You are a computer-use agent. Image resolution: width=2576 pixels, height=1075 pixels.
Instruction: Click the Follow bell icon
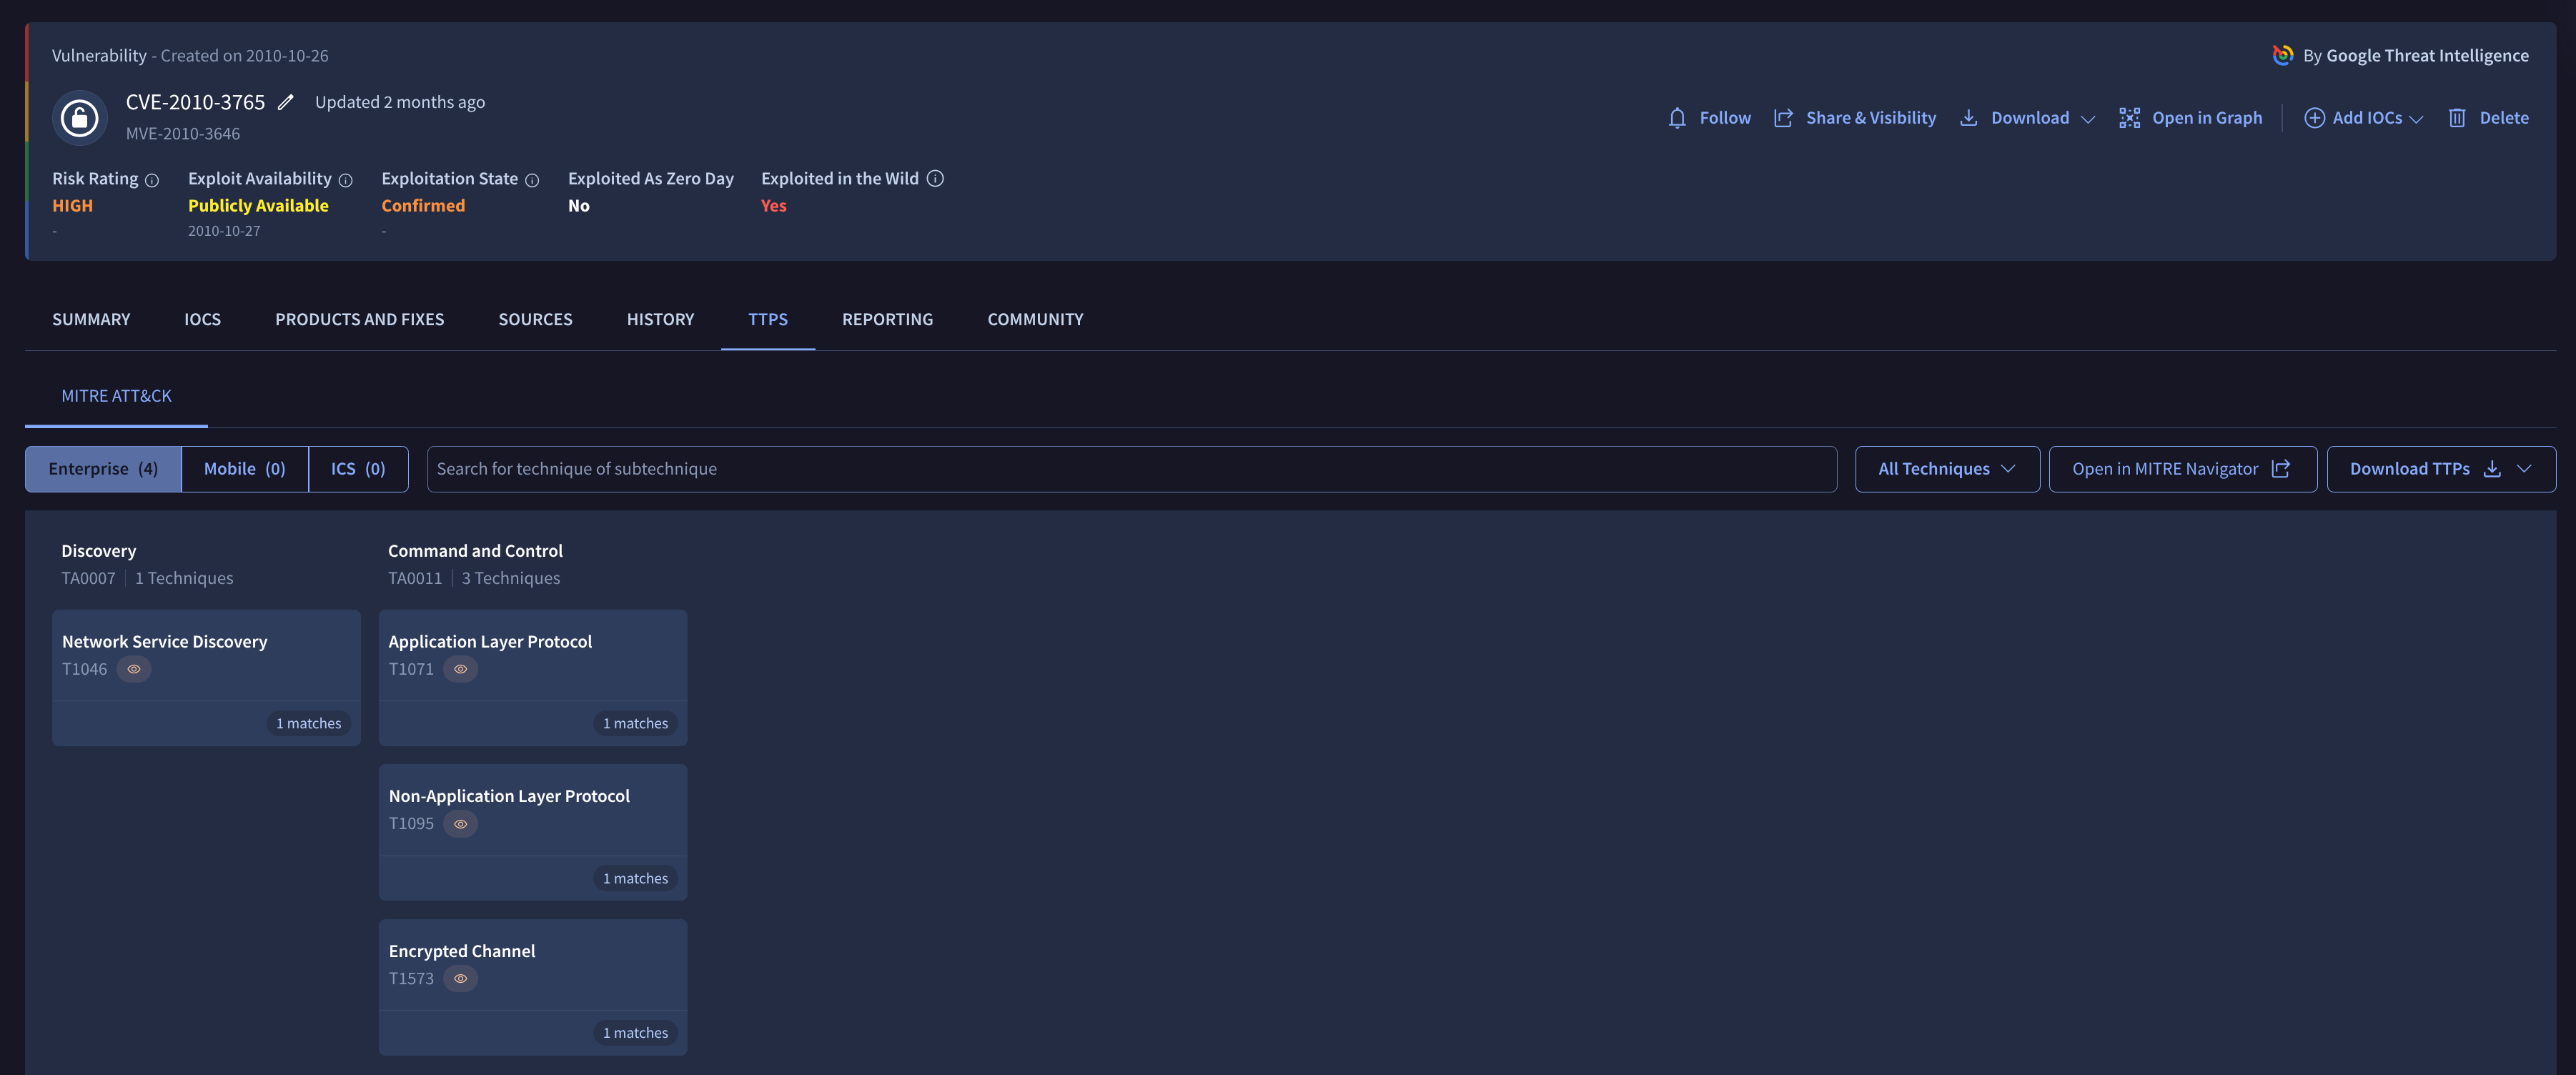tap(1677, 118)
